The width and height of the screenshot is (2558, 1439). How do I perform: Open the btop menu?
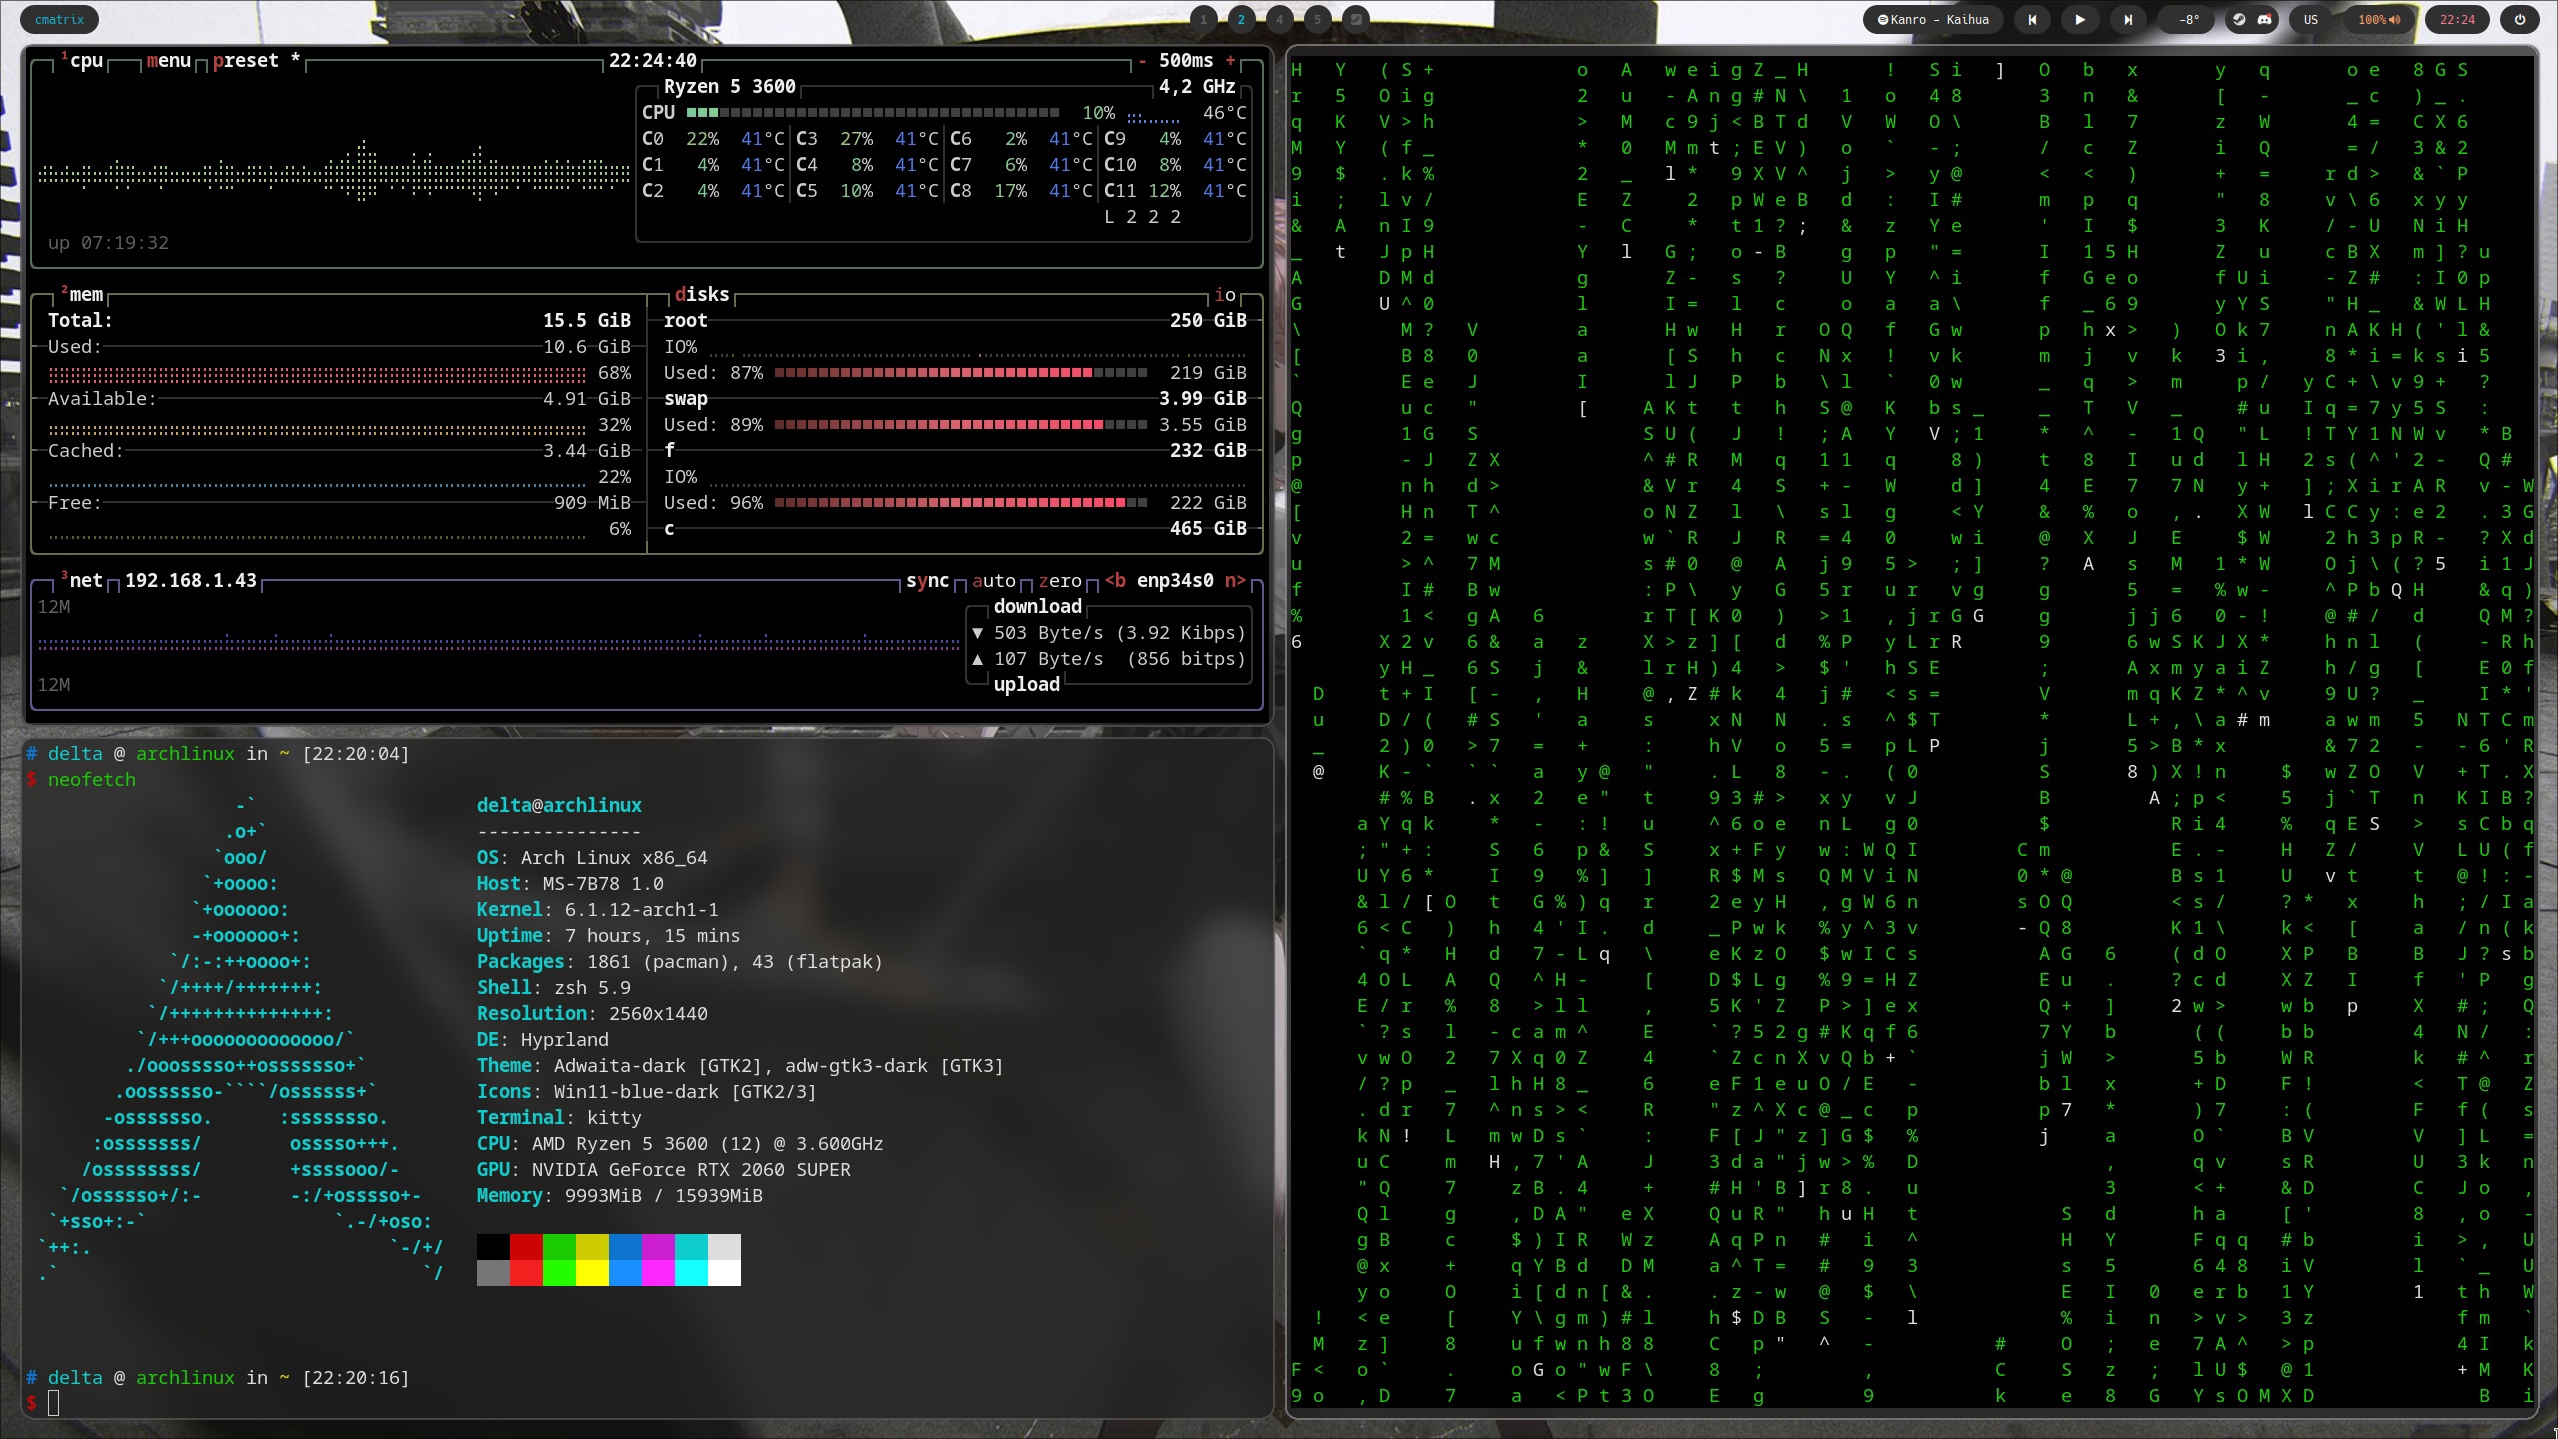168,61
